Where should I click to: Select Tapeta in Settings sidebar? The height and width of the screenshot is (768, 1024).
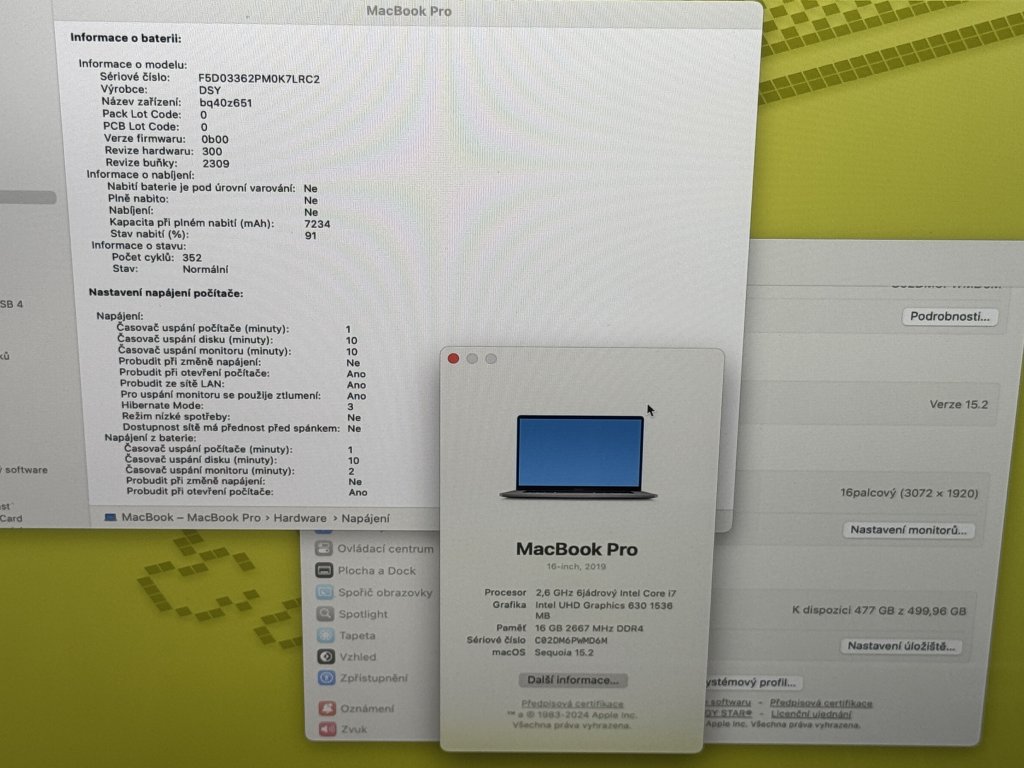click(347, 635)
